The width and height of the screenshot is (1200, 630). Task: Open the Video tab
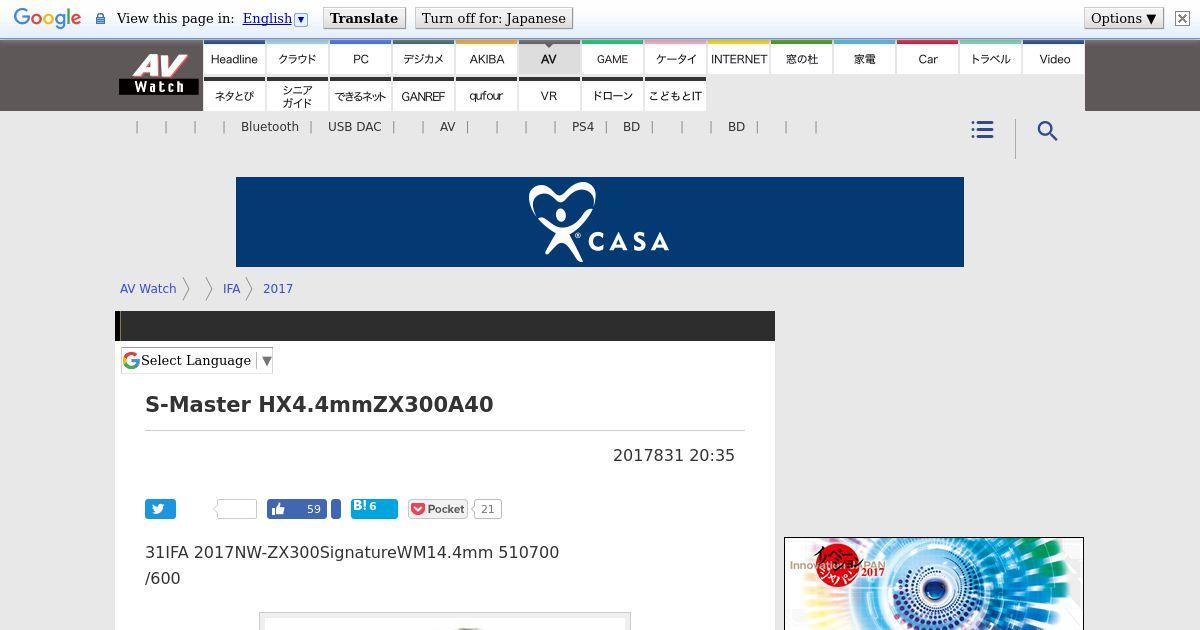1054,59
